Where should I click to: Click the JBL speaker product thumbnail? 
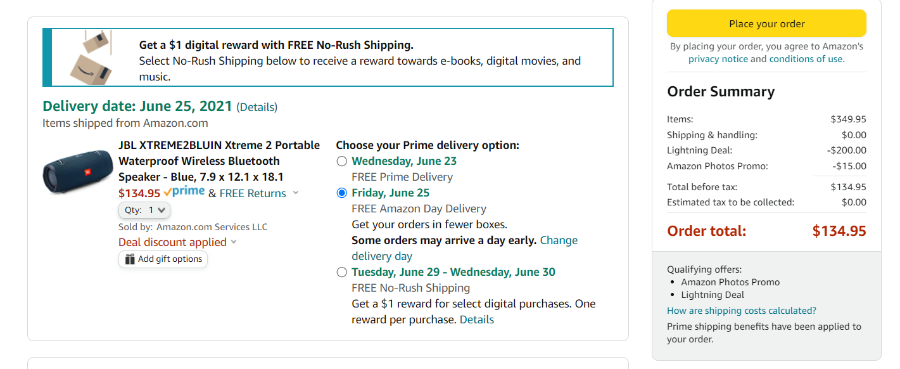78,172
